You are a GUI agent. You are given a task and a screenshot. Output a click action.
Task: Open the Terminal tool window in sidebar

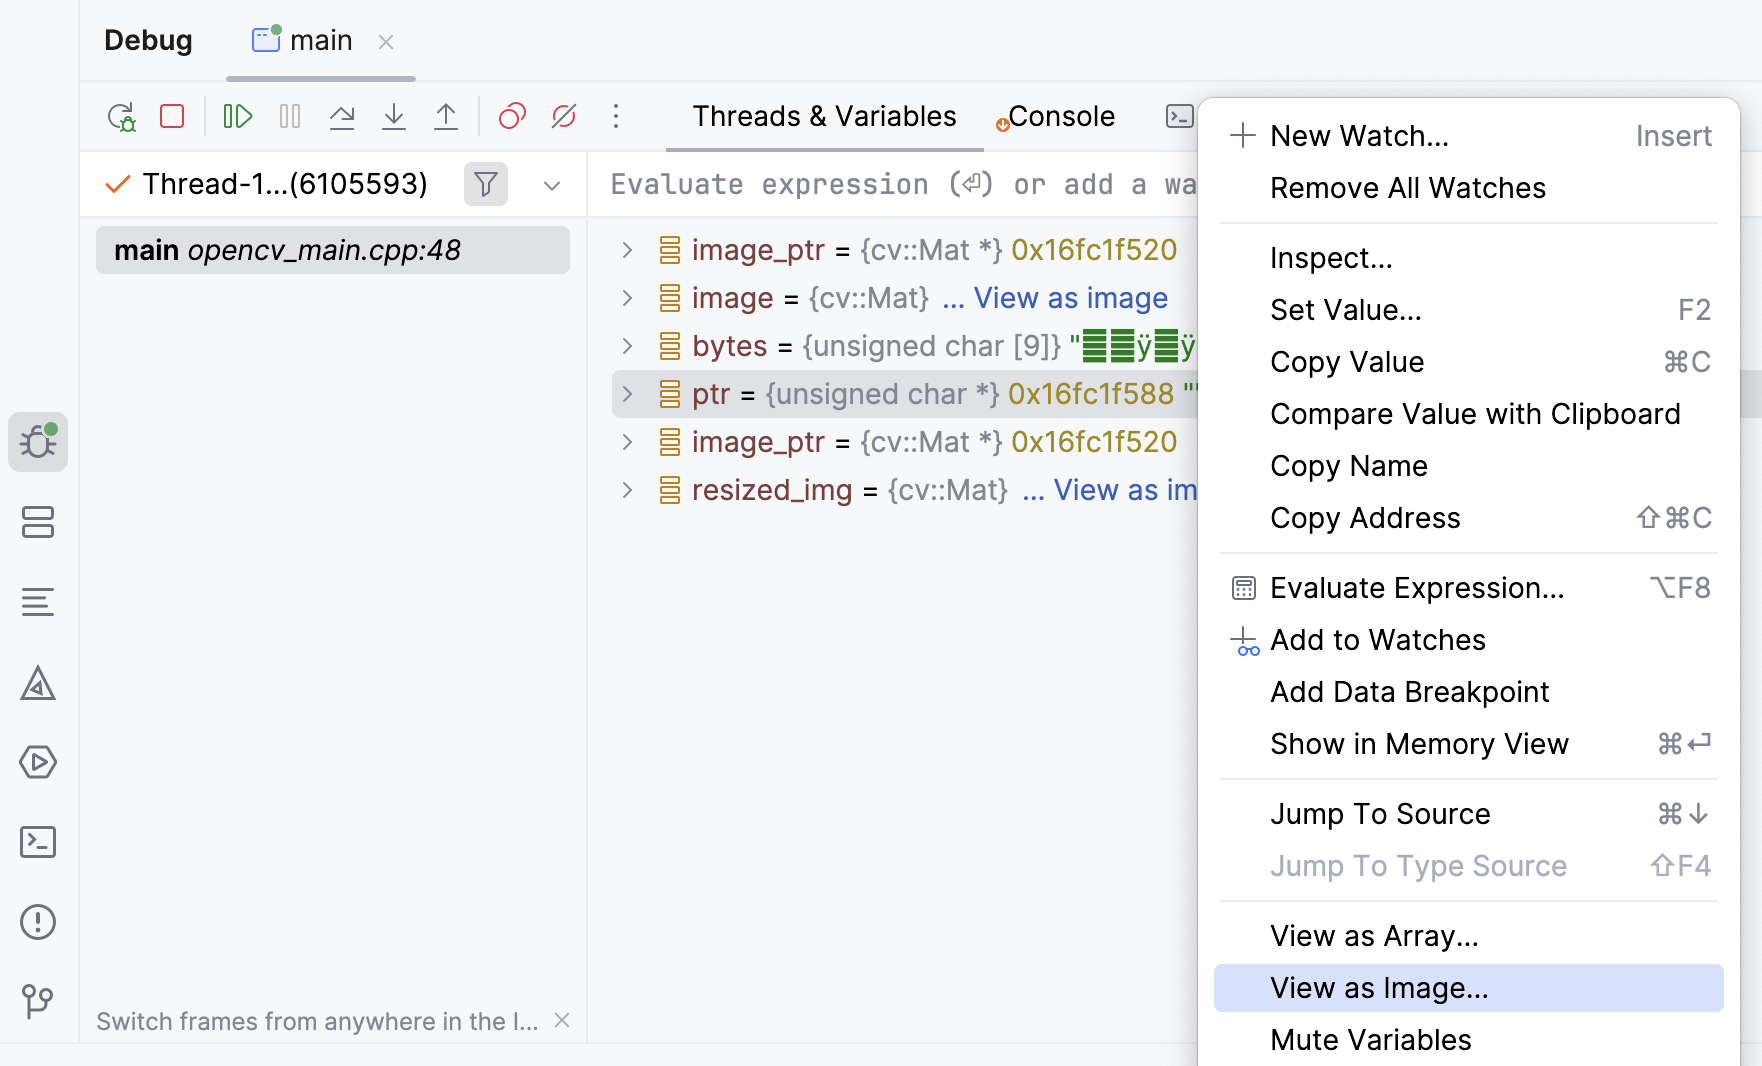point(38,842)
